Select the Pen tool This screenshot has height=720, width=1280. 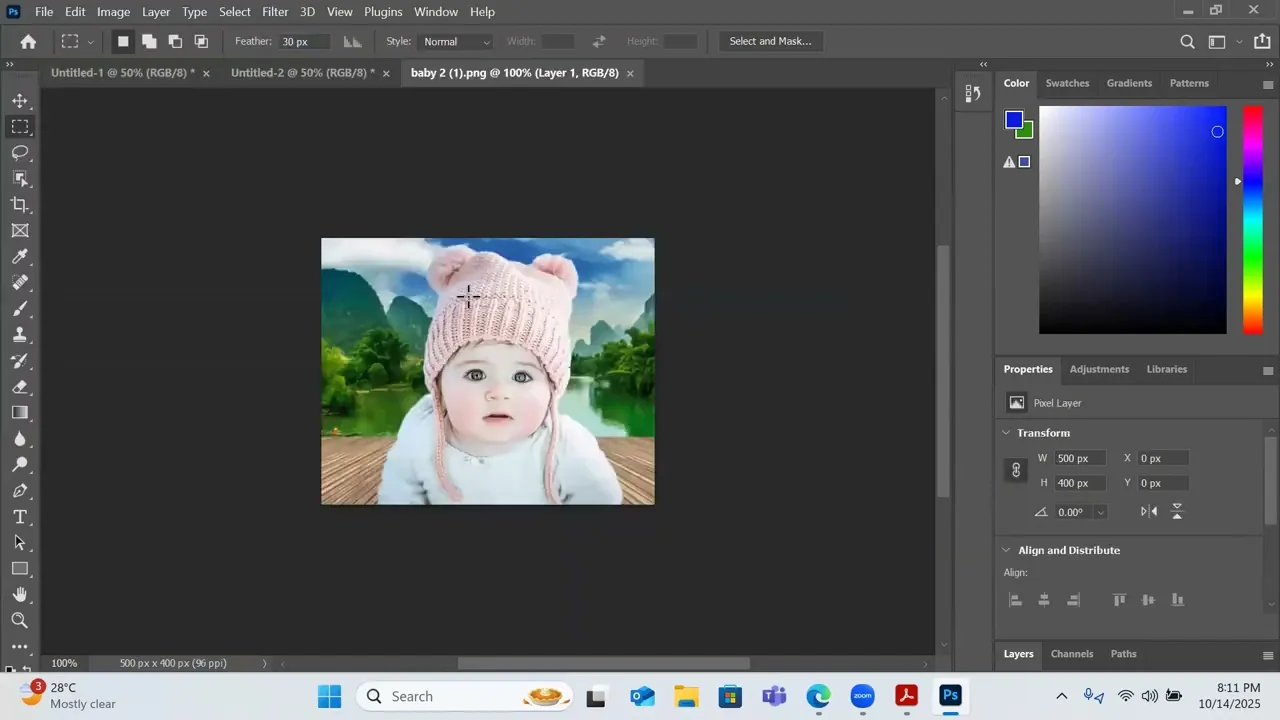[20, 491]
